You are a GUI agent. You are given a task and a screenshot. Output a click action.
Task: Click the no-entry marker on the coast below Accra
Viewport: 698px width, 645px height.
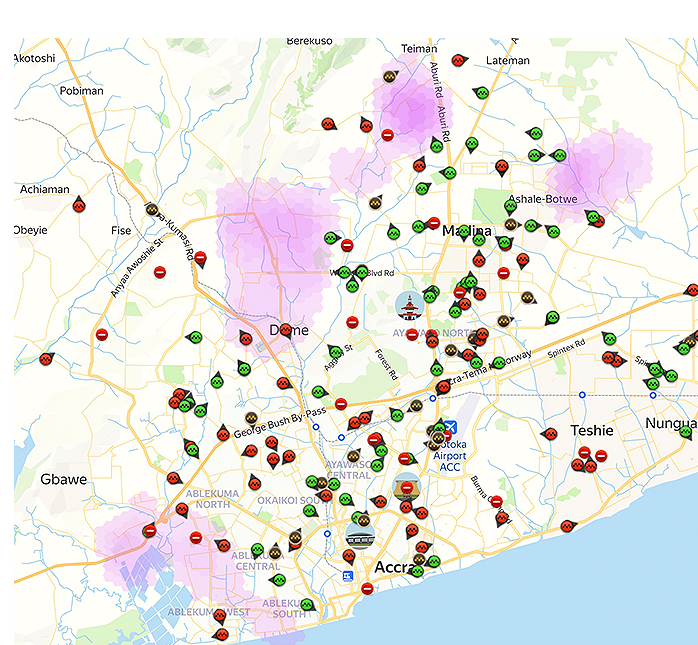[367, 589]
